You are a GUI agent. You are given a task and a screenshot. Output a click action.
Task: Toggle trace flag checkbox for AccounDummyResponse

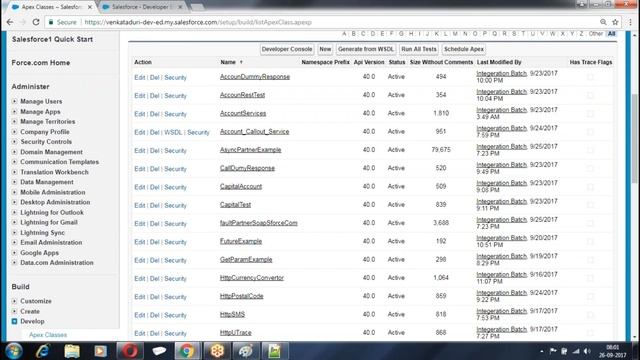(590, 77)
